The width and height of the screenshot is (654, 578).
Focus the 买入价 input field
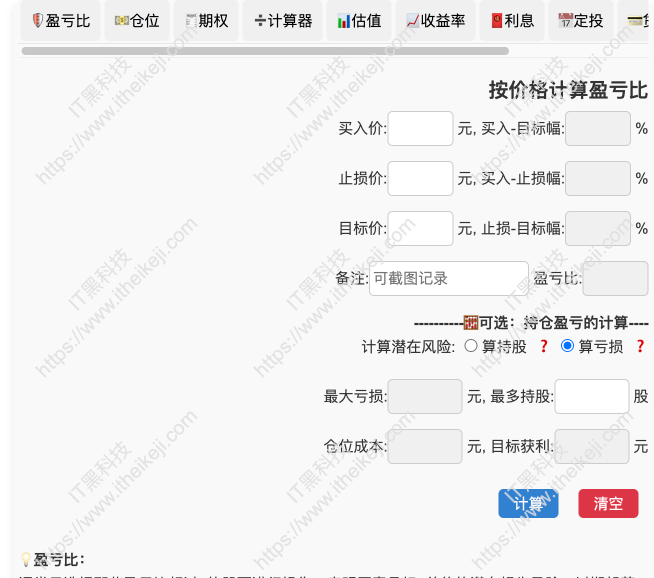pyautogui.click(x=420, y=128)
